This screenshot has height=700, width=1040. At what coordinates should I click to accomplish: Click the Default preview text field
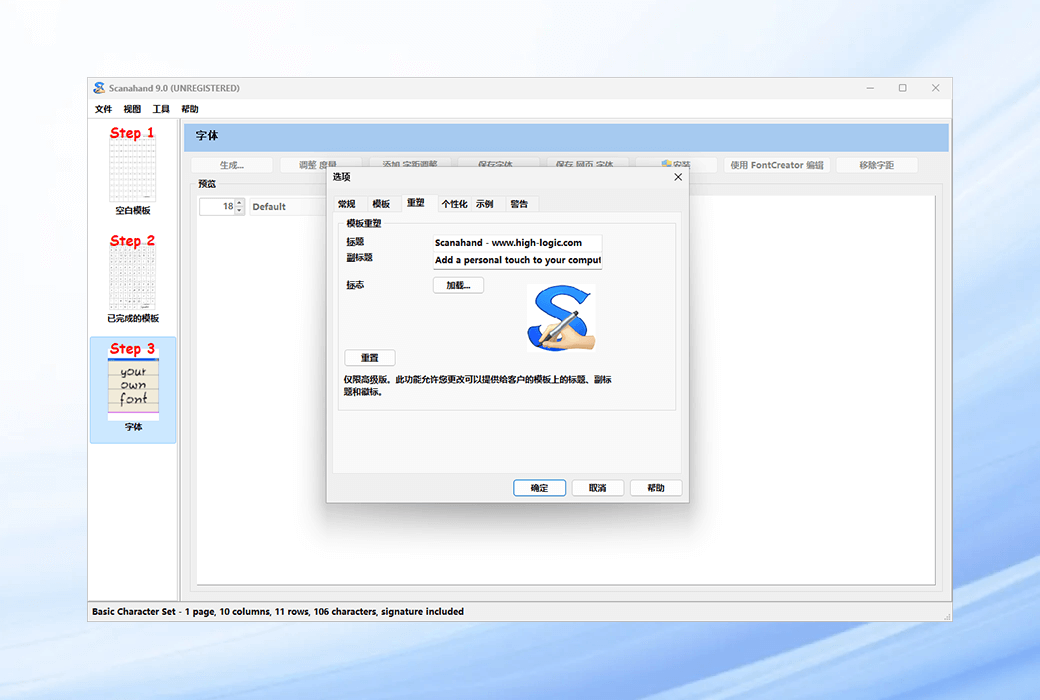(x=288, y=206)
